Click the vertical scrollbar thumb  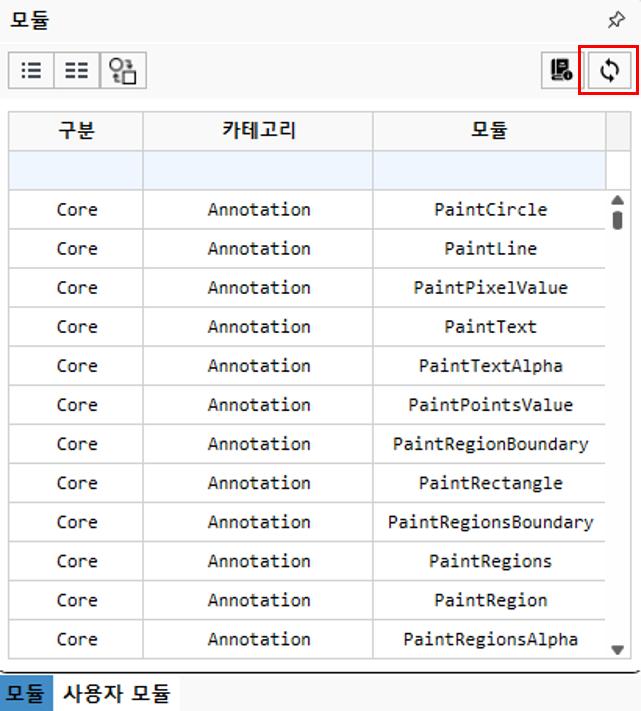[x=617, y=218]
